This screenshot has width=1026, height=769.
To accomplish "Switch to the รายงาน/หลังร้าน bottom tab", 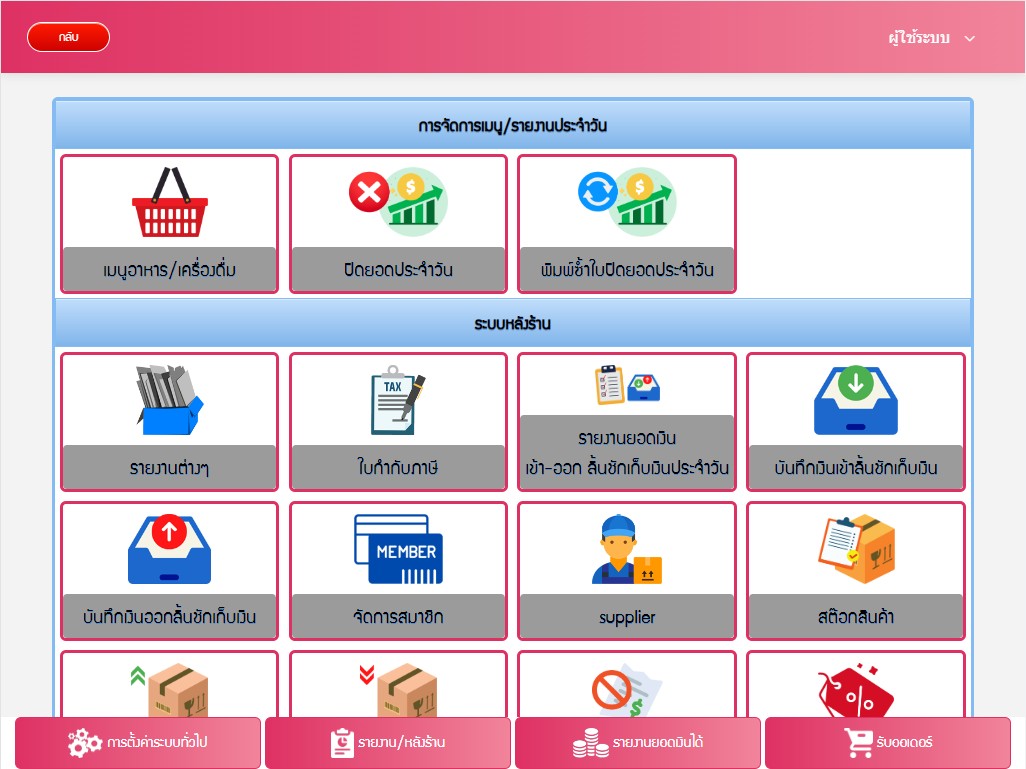I will click(388, 743).
